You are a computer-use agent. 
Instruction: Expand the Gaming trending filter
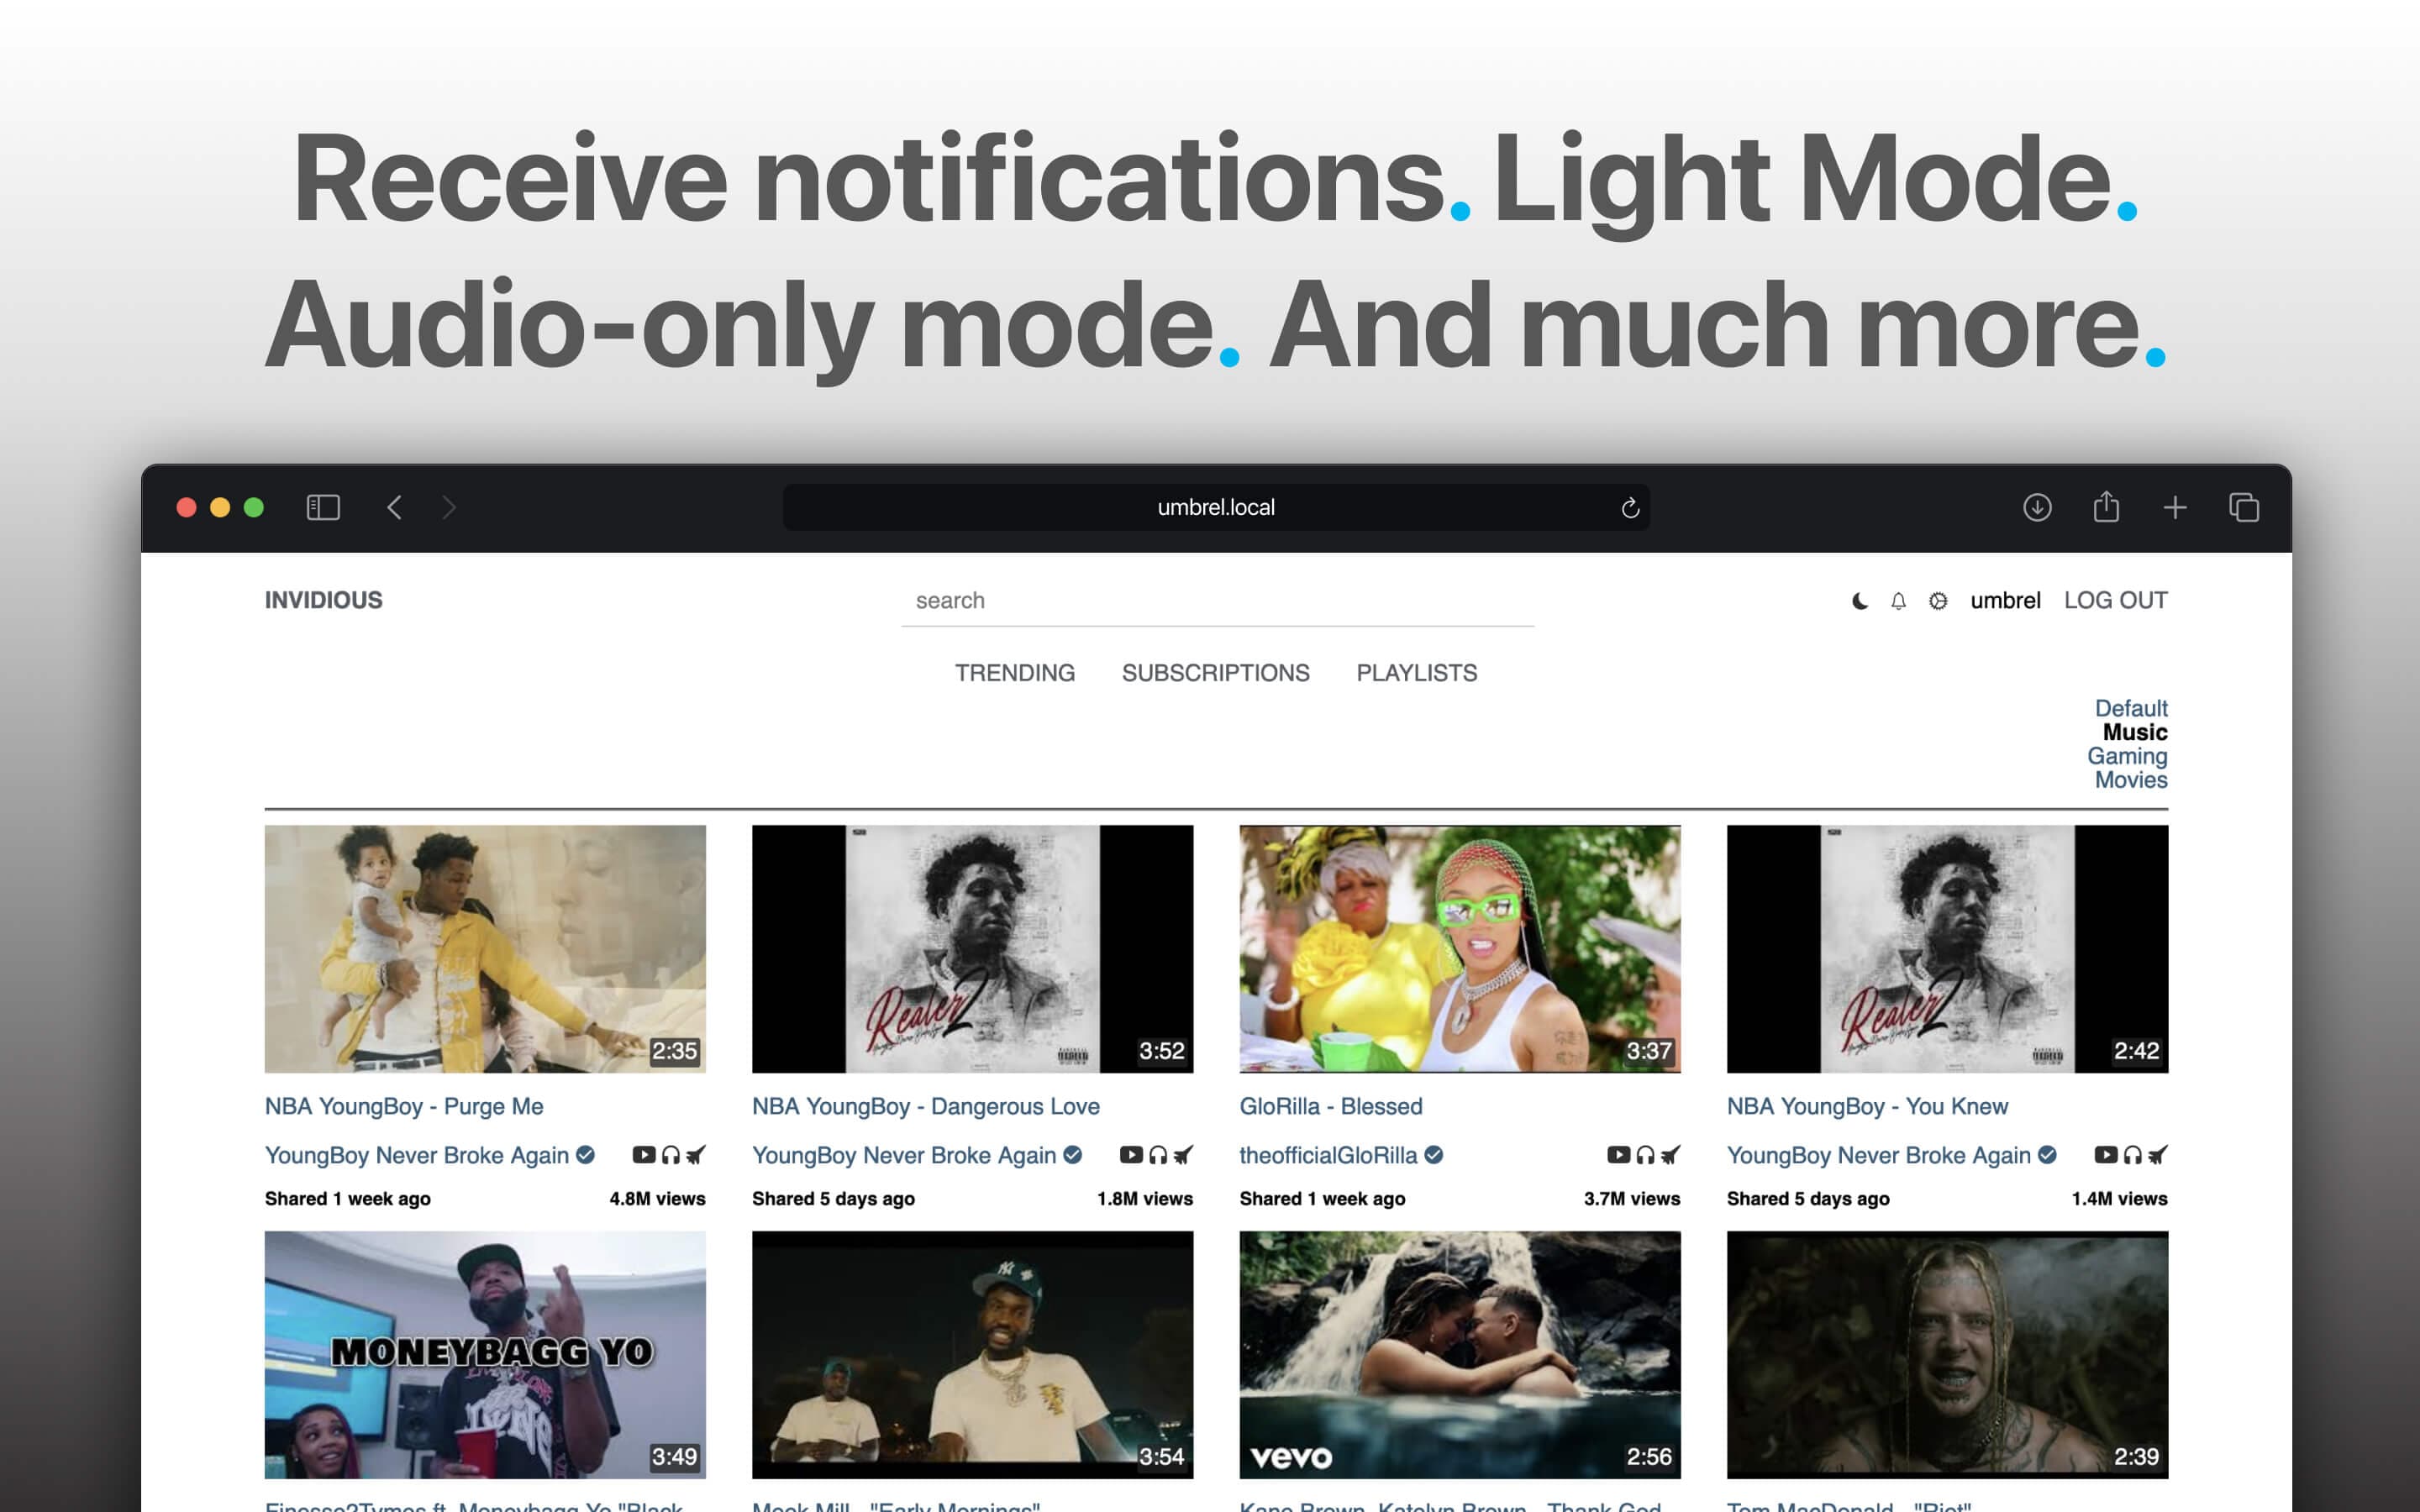(x=2129, y=754)
